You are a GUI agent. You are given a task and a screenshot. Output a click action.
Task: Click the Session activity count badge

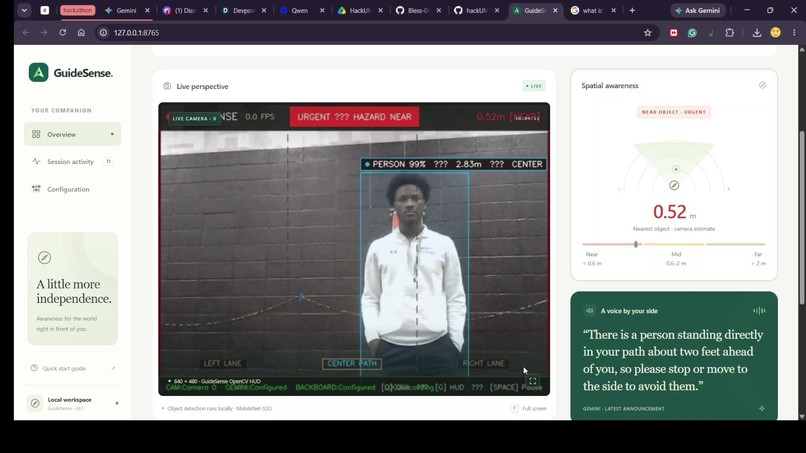108,161
